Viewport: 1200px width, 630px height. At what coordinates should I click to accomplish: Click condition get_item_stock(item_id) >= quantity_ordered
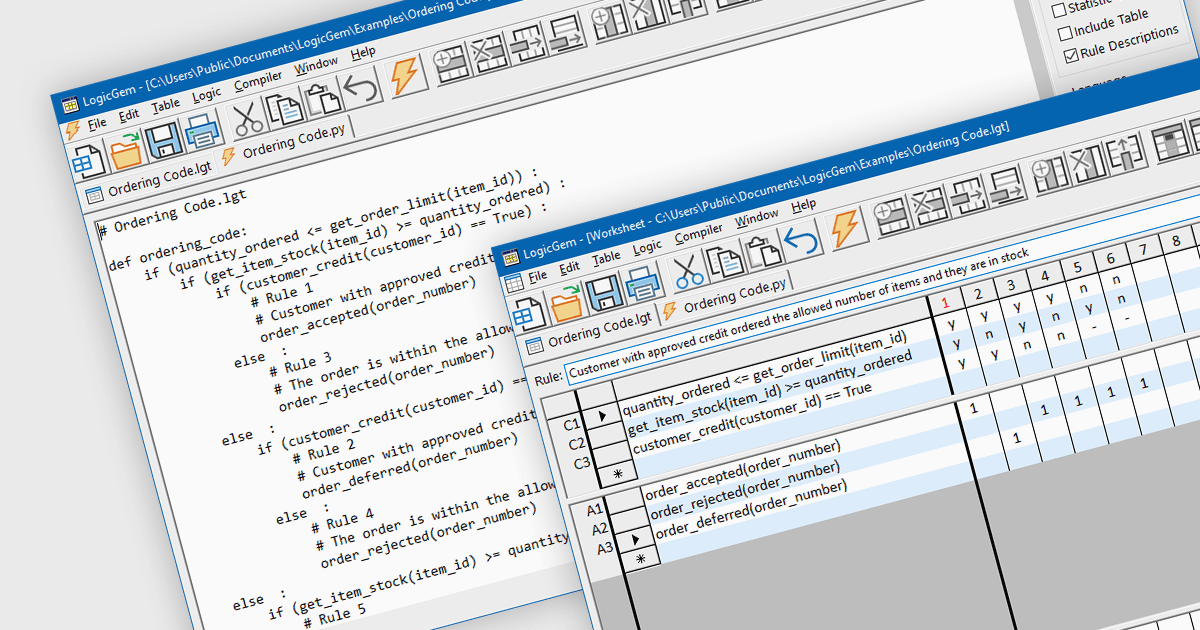[x=770, y=393]
